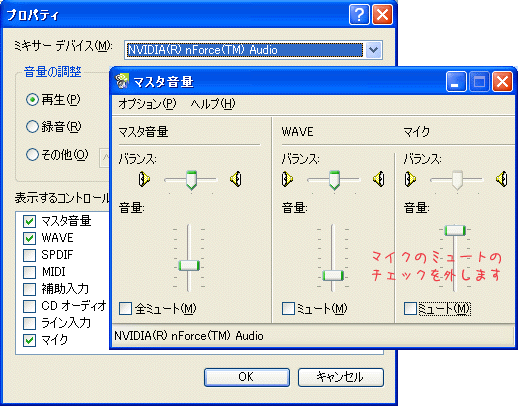518x406 pixels.
Task: Click the キャンセル button
Action: [x=341, y=377]
